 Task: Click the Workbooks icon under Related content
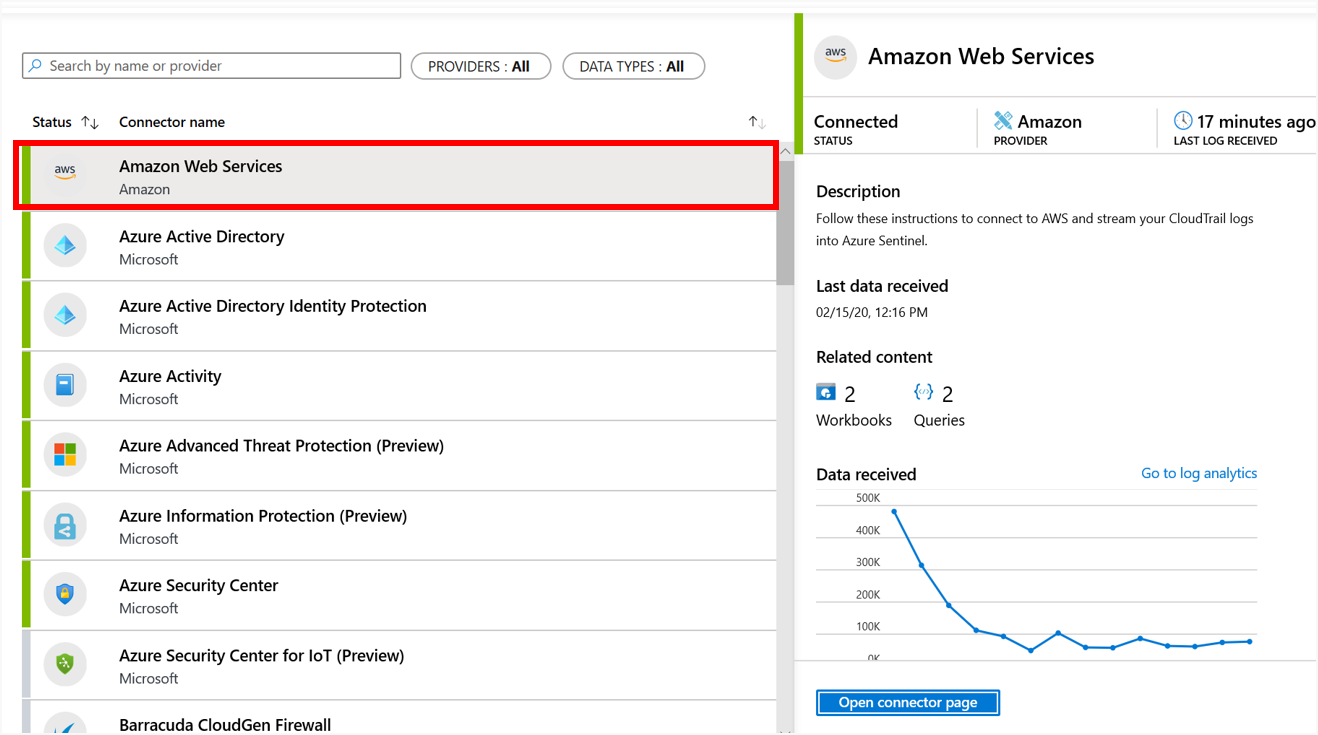[825, 392]
